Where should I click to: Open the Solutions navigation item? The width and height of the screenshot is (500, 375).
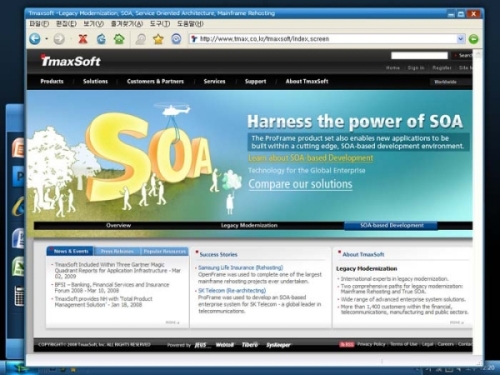[95, 81]
